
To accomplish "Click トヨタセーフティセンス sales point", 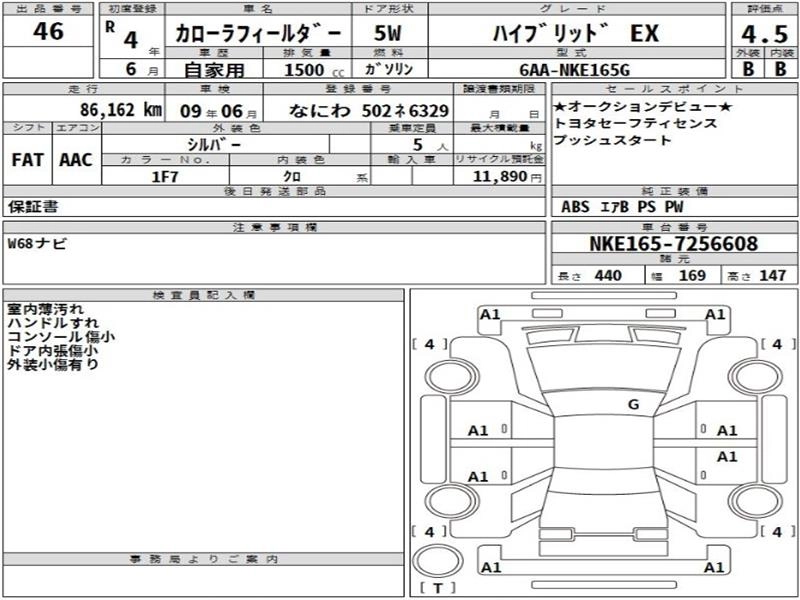I will [635, 123].
